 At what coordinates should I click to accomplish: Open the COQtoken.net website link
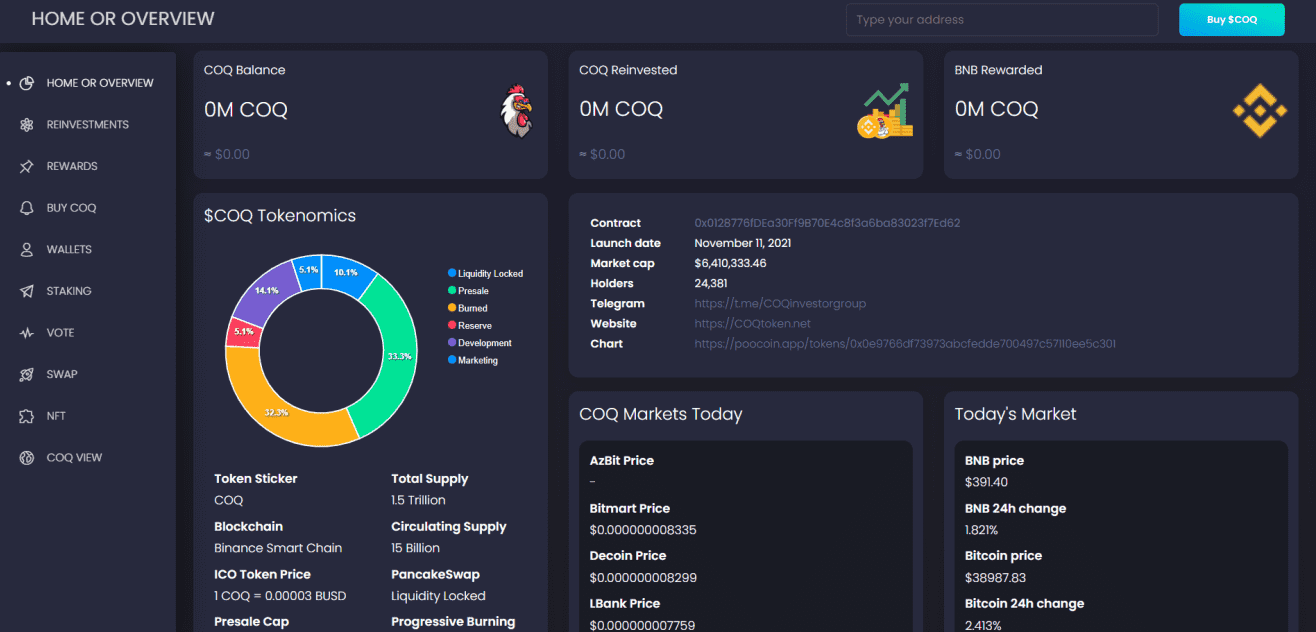(753, 323)
